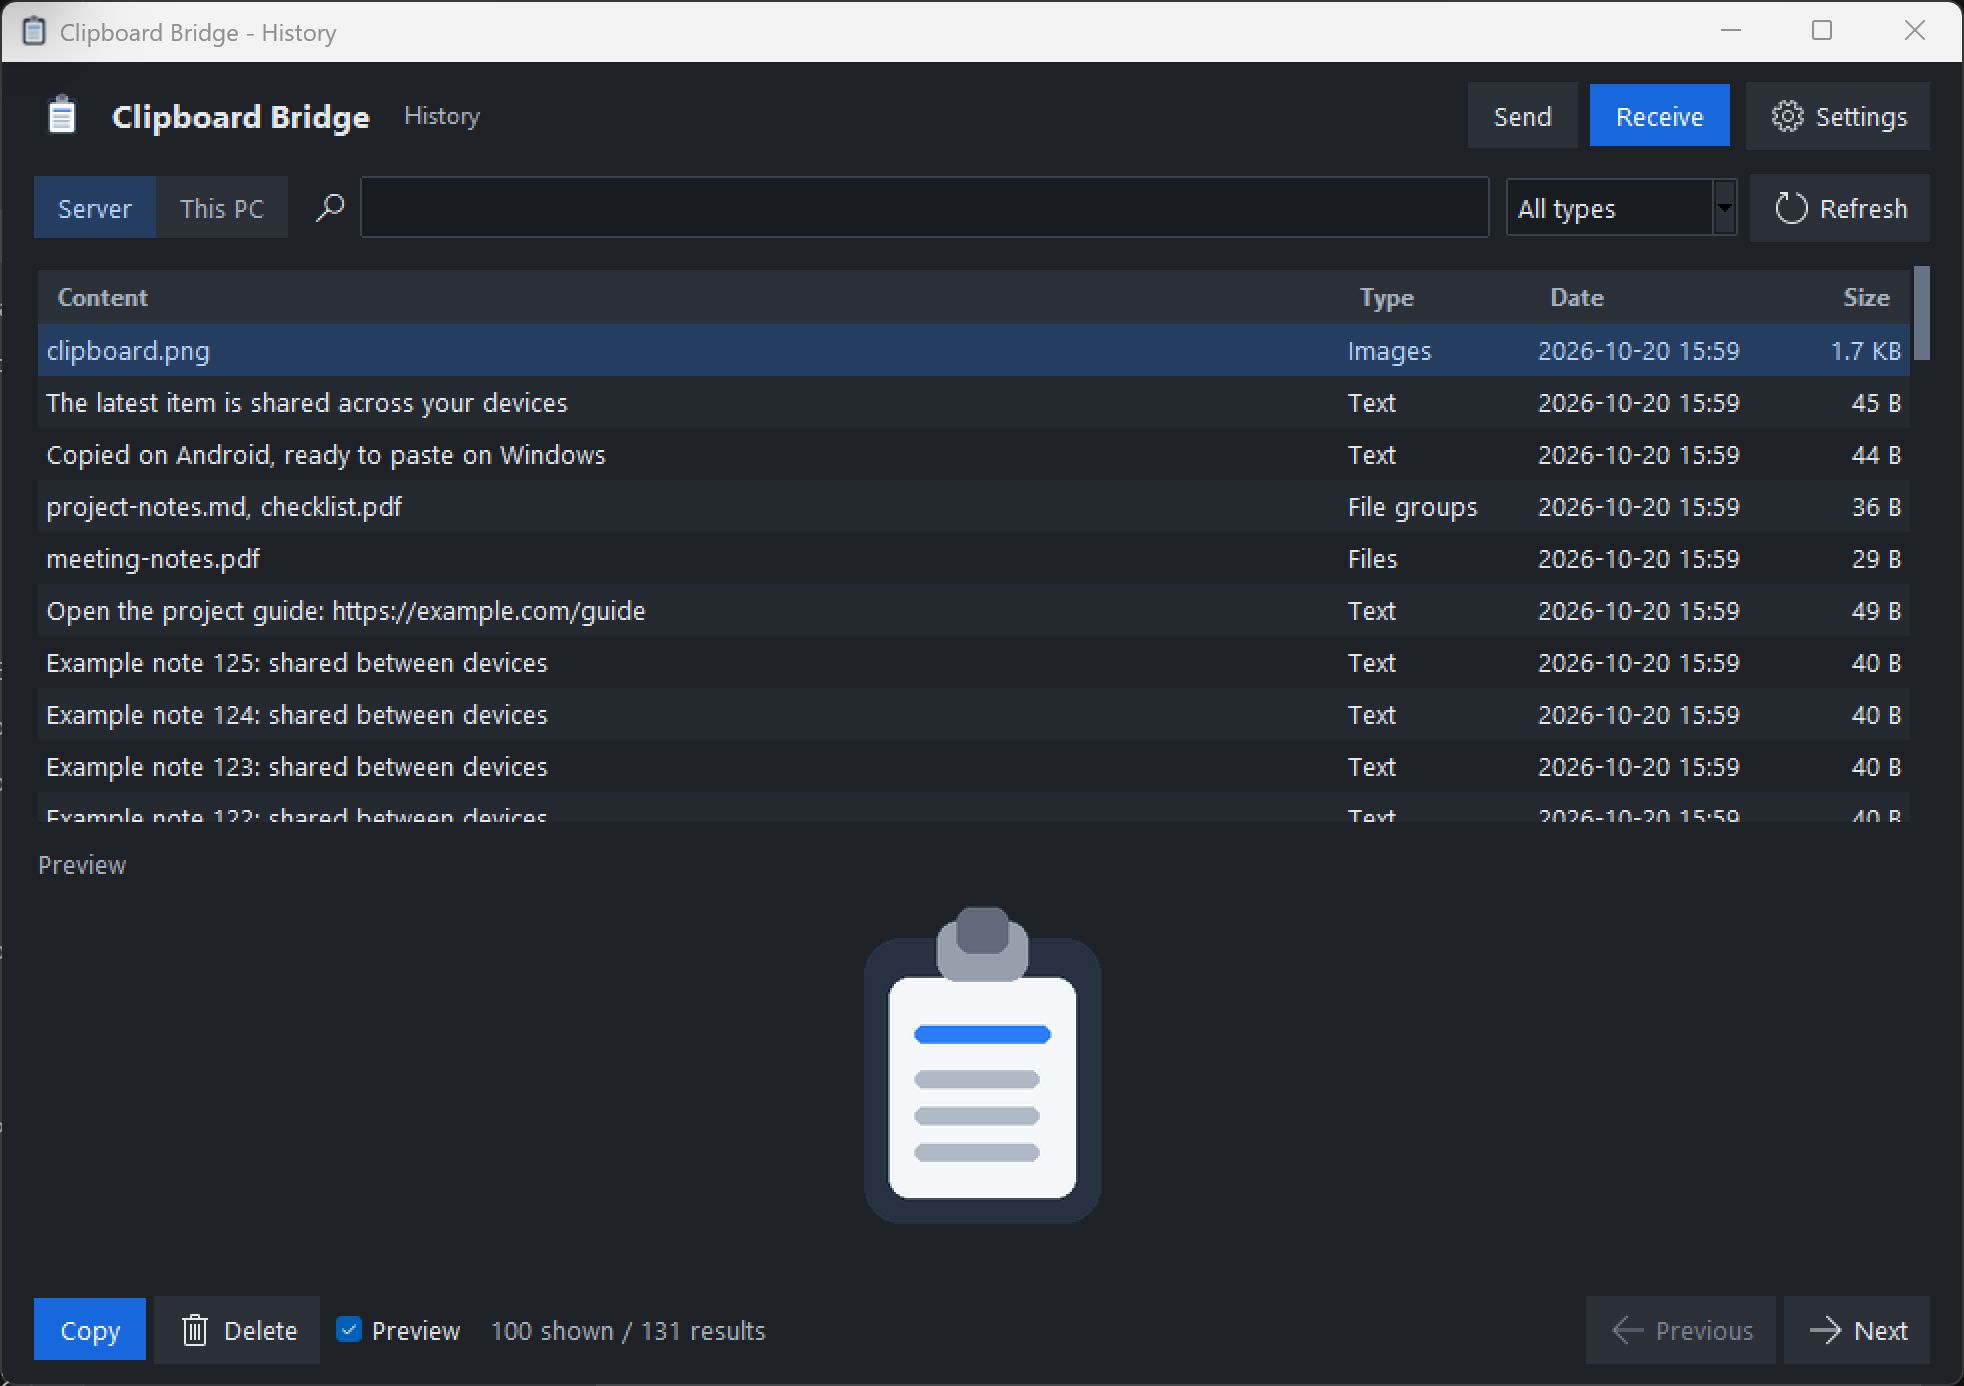Click the title bar clipboard app icon
1964x1386 pixels.
(34, 32)
